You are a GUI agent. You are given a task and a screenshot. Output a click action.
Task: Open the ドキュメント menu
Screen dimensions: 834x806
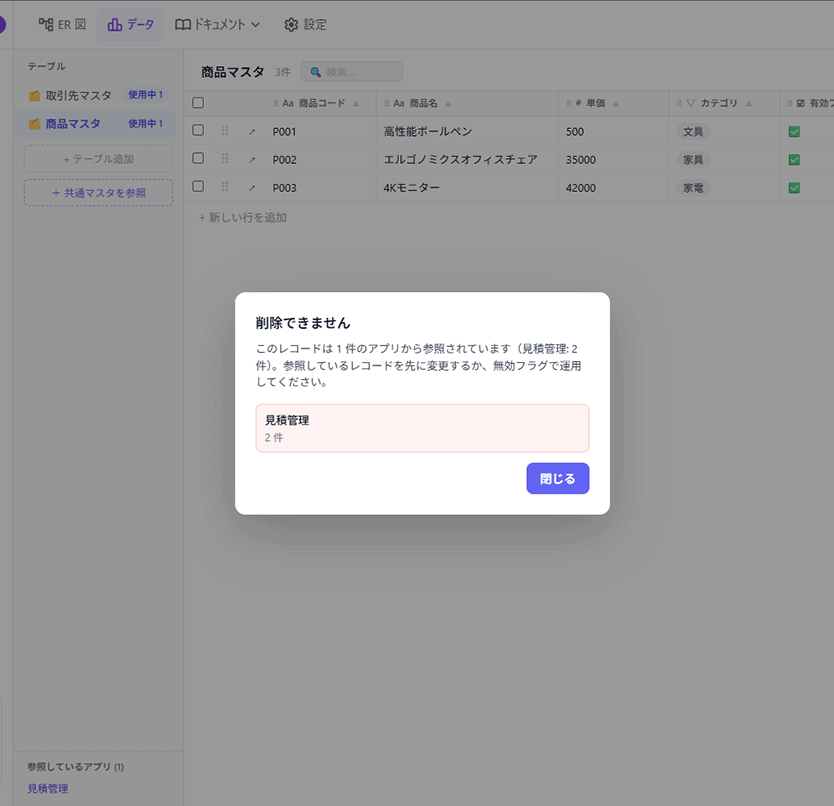tap(218, 24)
